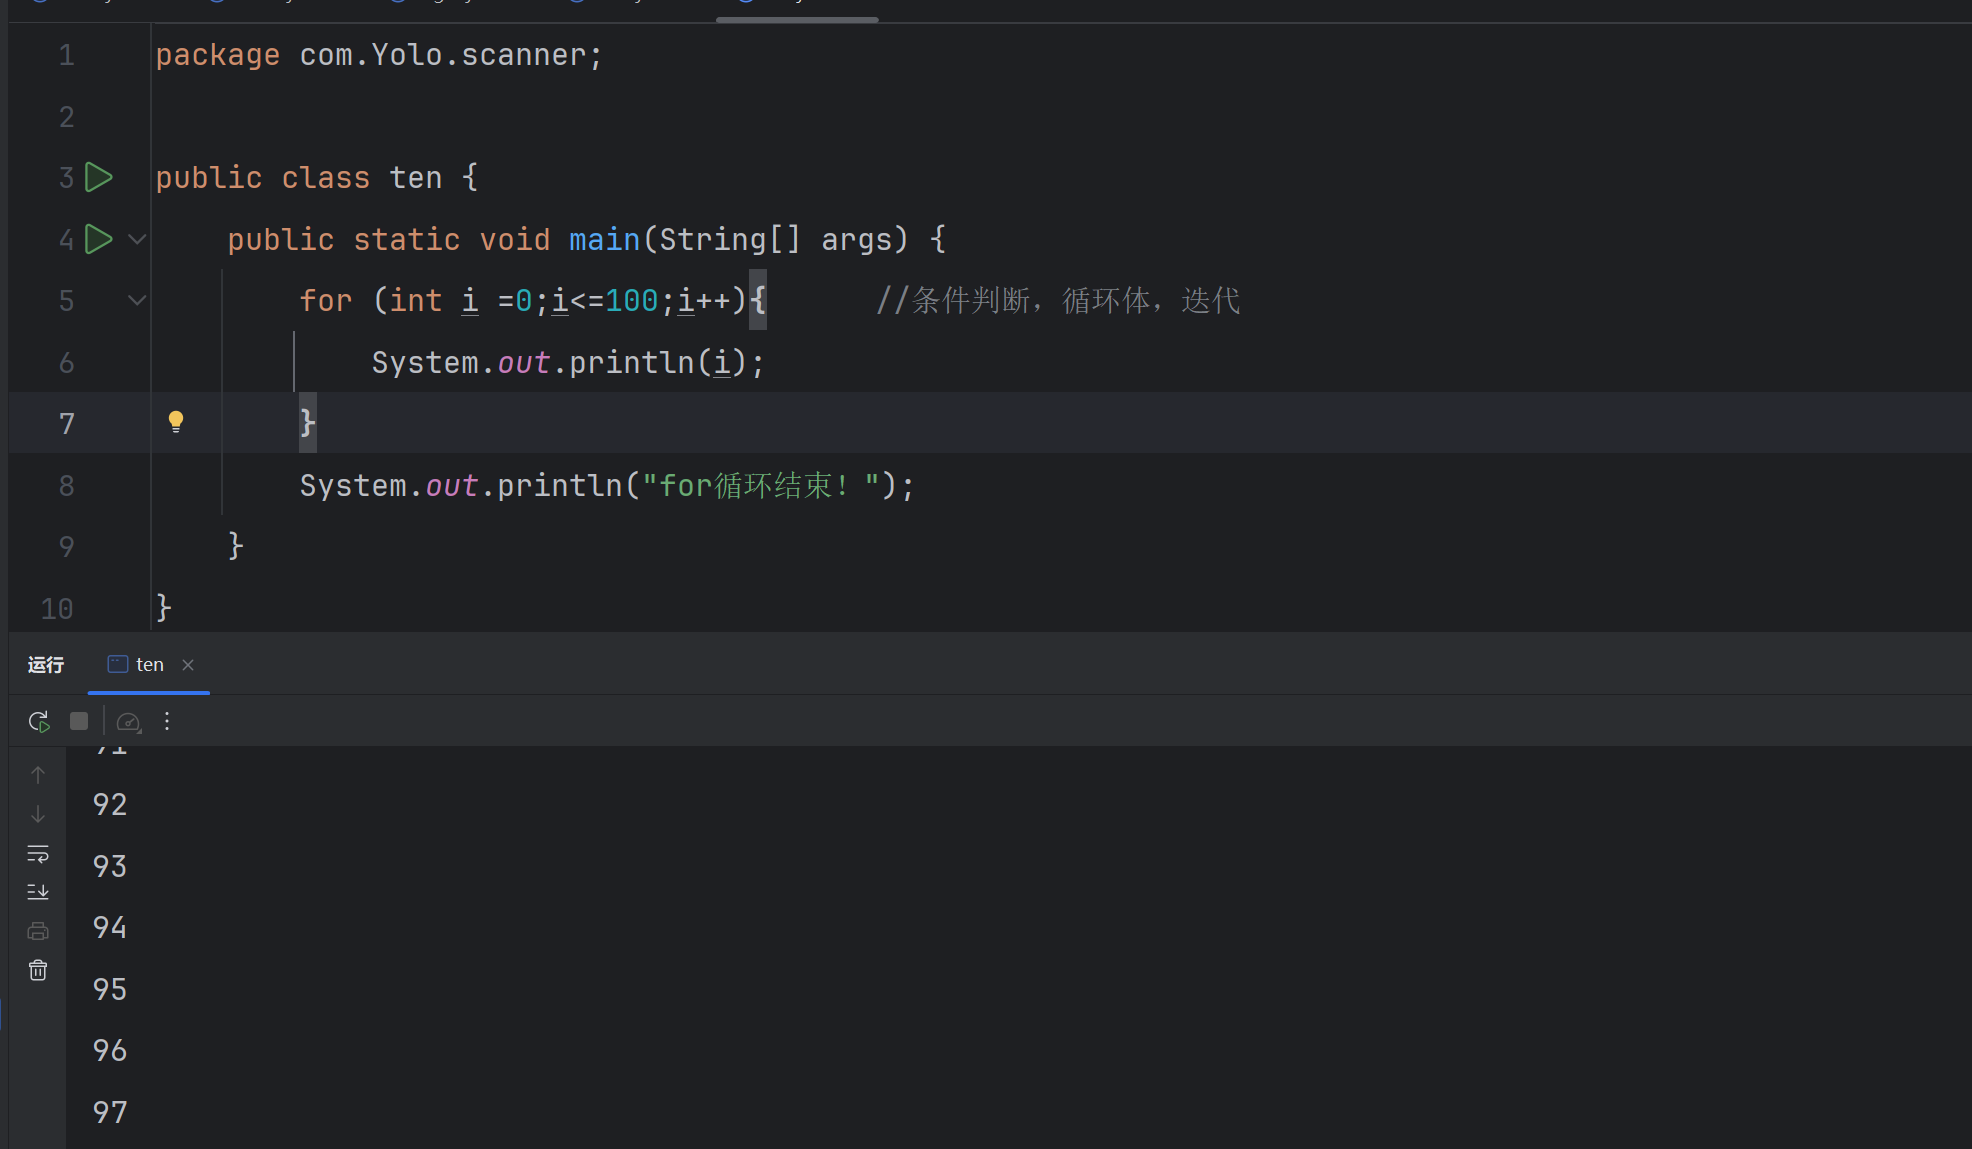The height and width of the screenshot is (1149, 1972).
Task: Jump down with the console down arrow
Action: pos(38,814)
